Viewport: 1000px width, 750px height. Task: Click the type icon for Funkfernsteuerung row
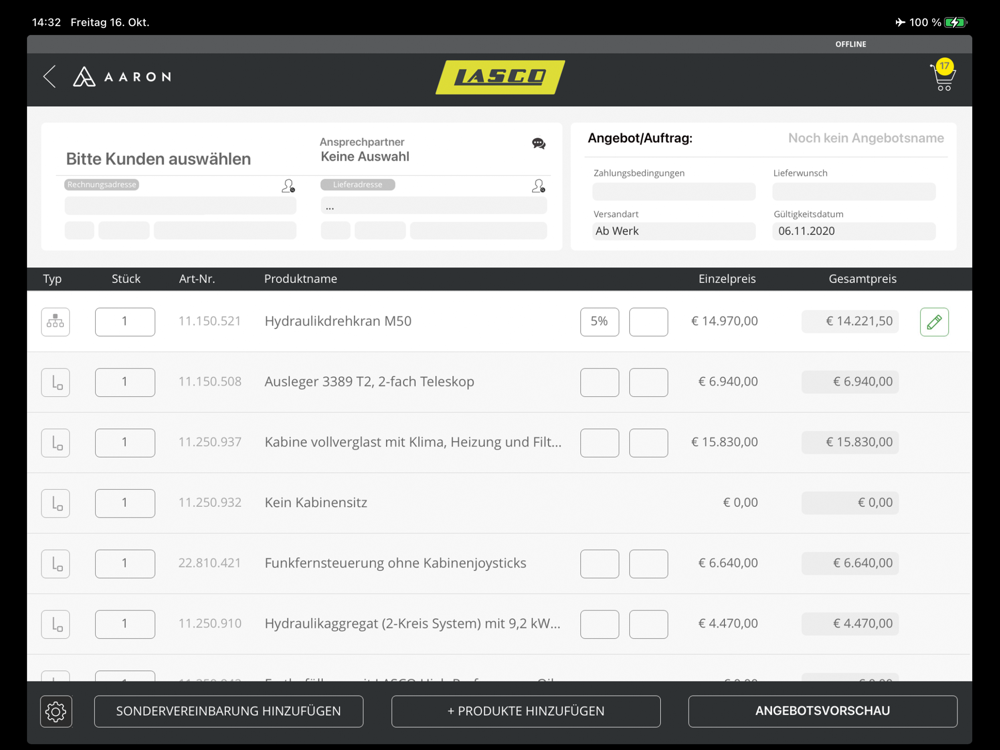[x=55, y=564]
